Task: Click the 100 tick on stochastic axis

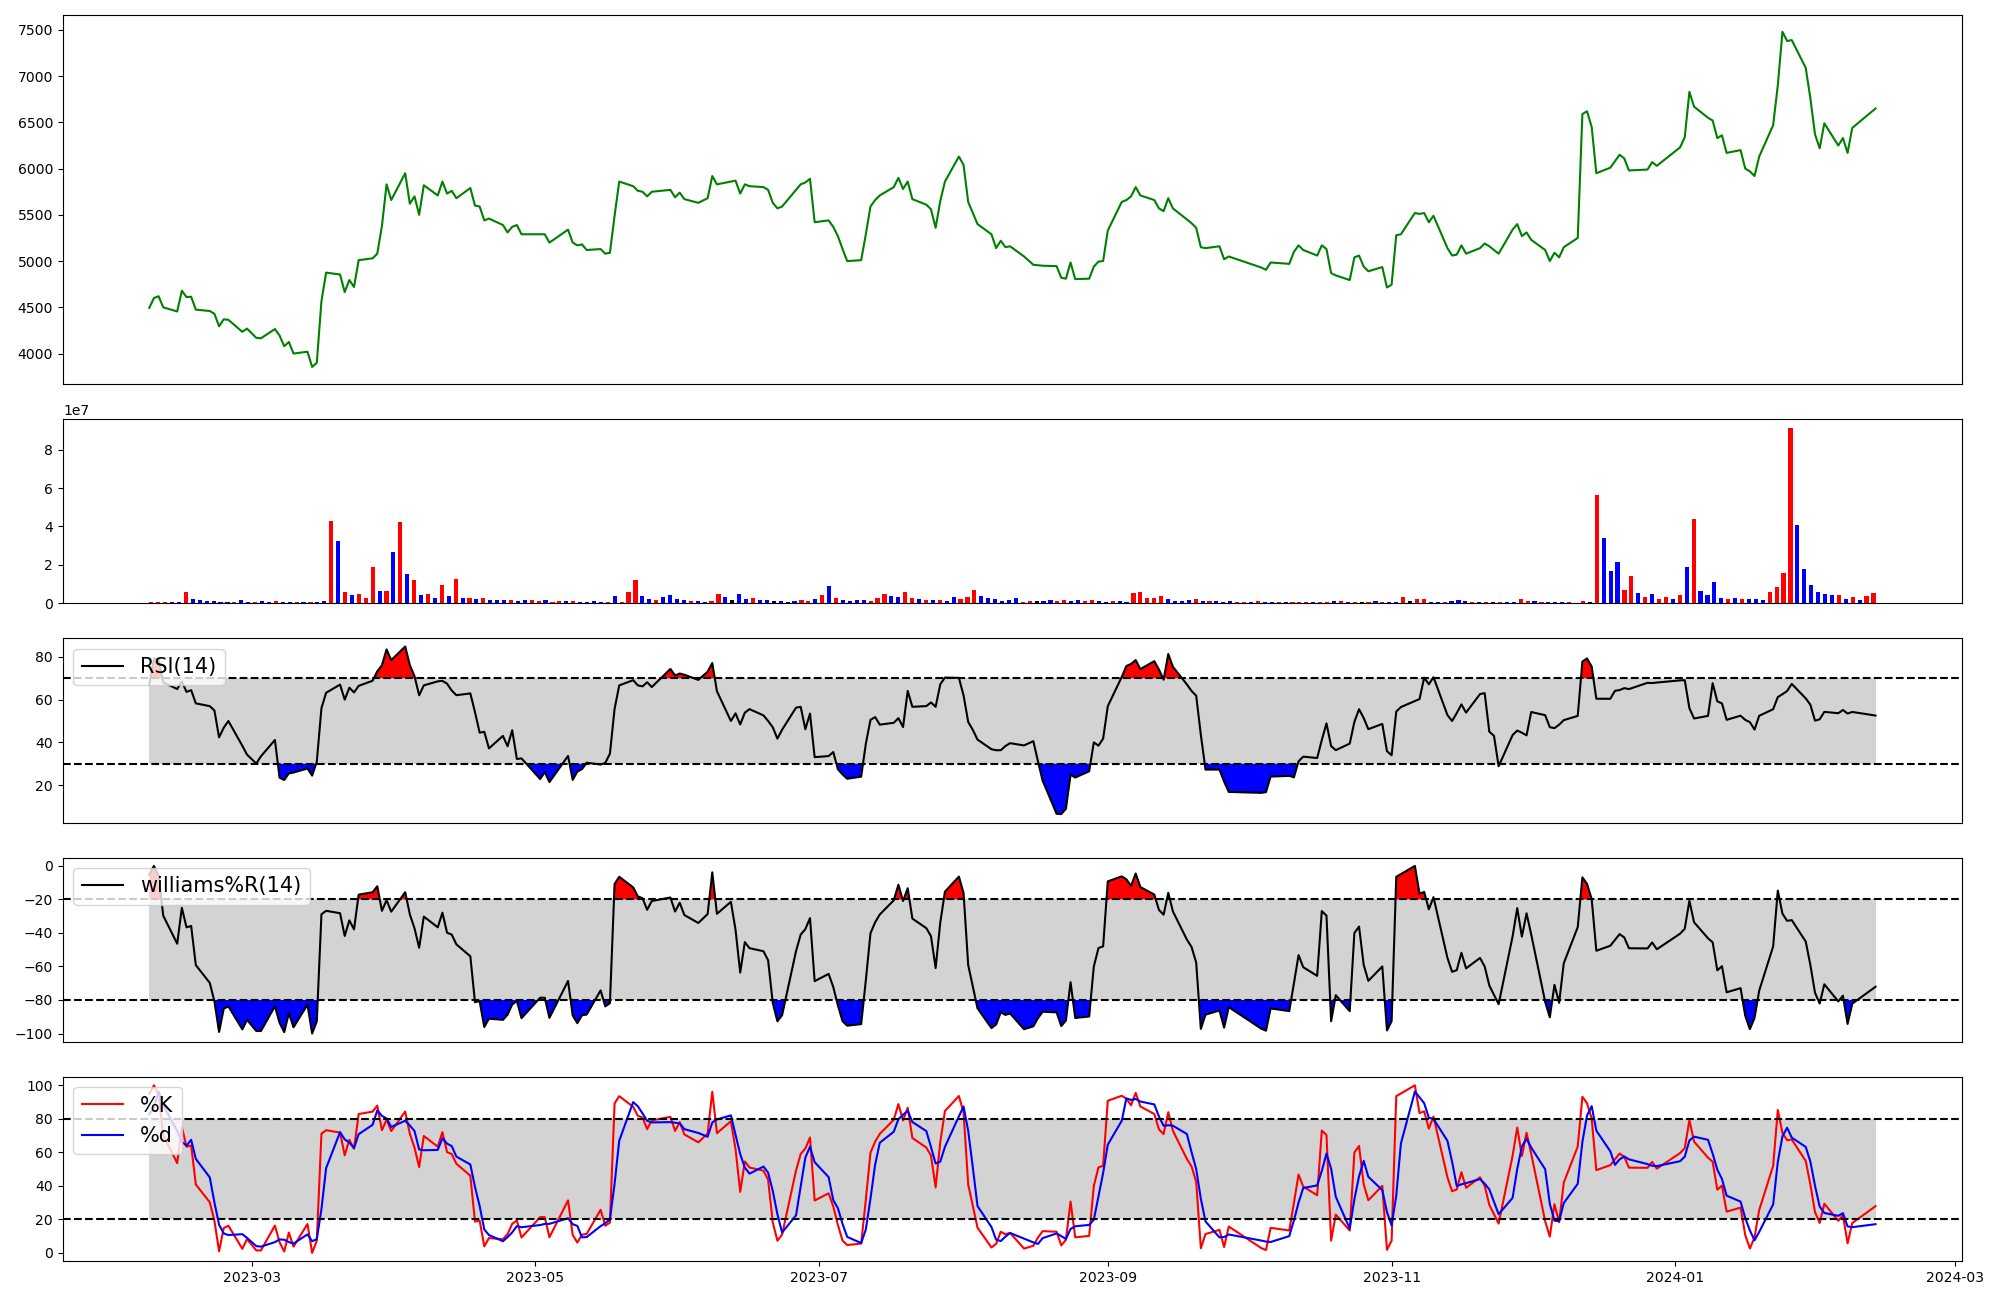Action: coord(40,1086)
